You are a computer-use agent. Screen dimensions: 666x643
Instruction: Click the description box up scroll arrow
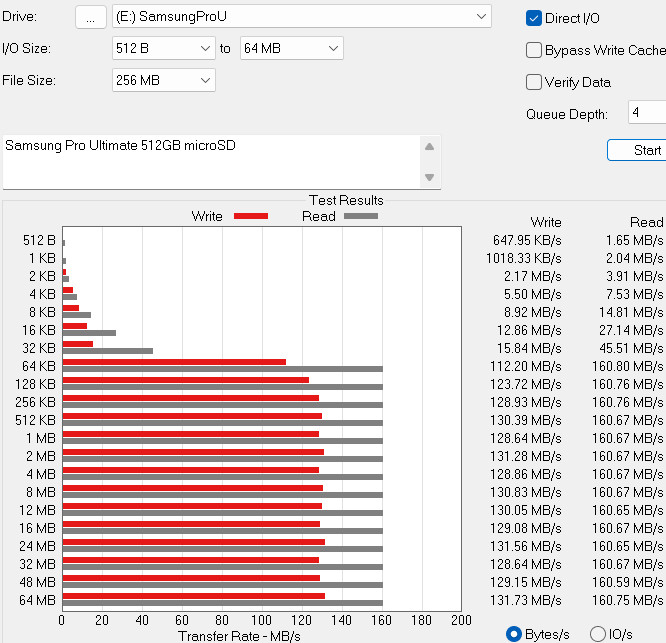pos(429,147)
